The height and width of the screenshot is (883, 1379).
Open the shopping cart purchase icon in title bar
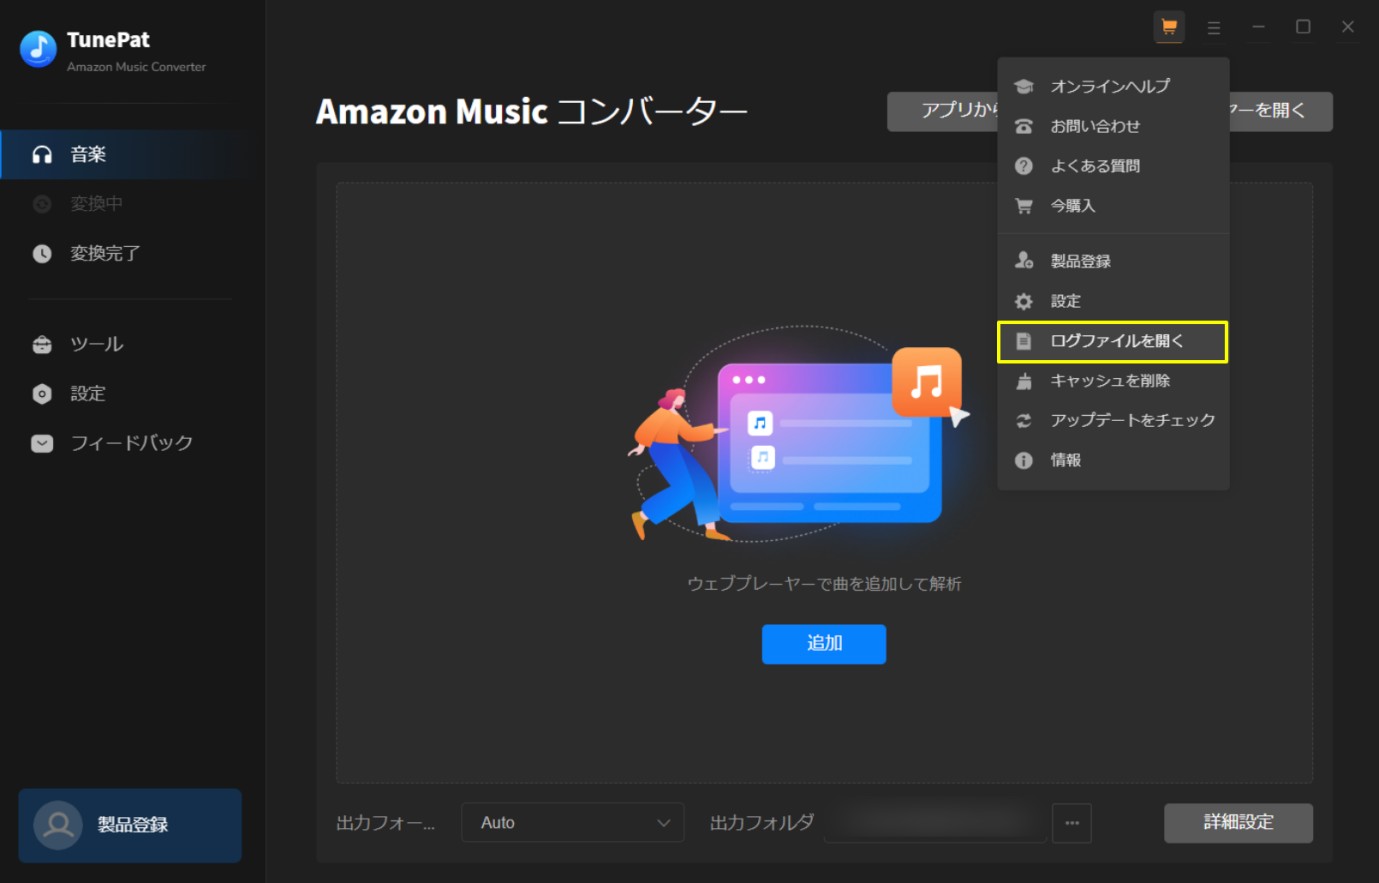pos(1169,27)
